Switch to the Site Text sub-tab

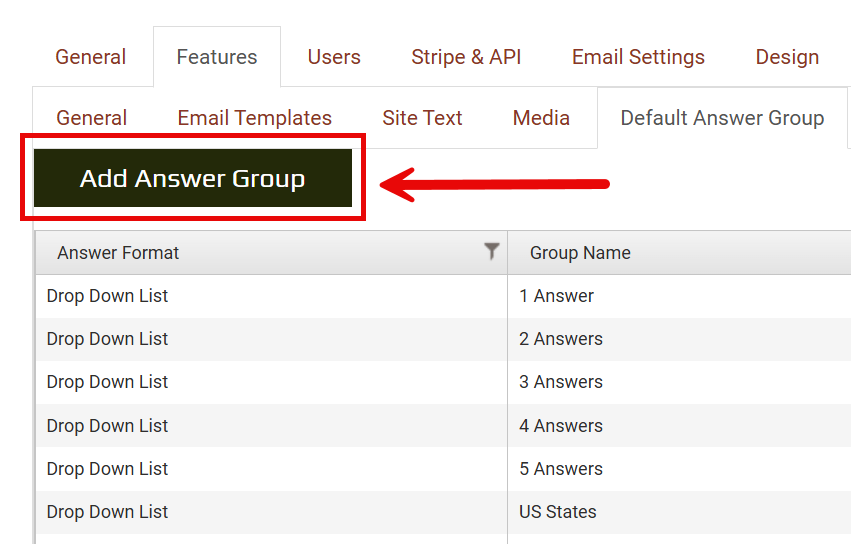tap(422, 118)
